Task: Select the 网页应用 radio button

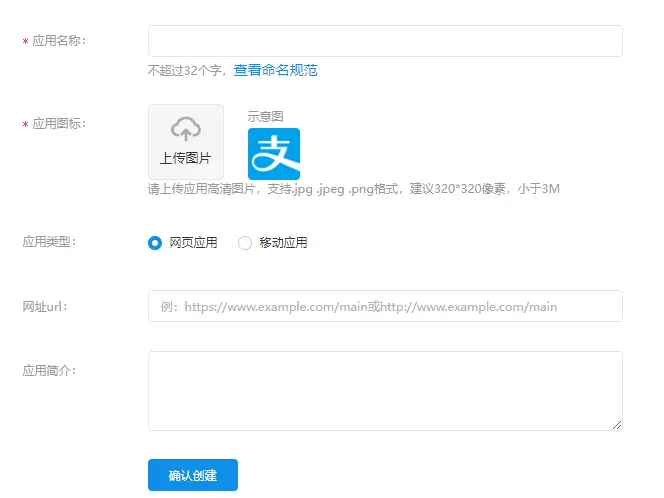Action: click(x=155, y=243)
